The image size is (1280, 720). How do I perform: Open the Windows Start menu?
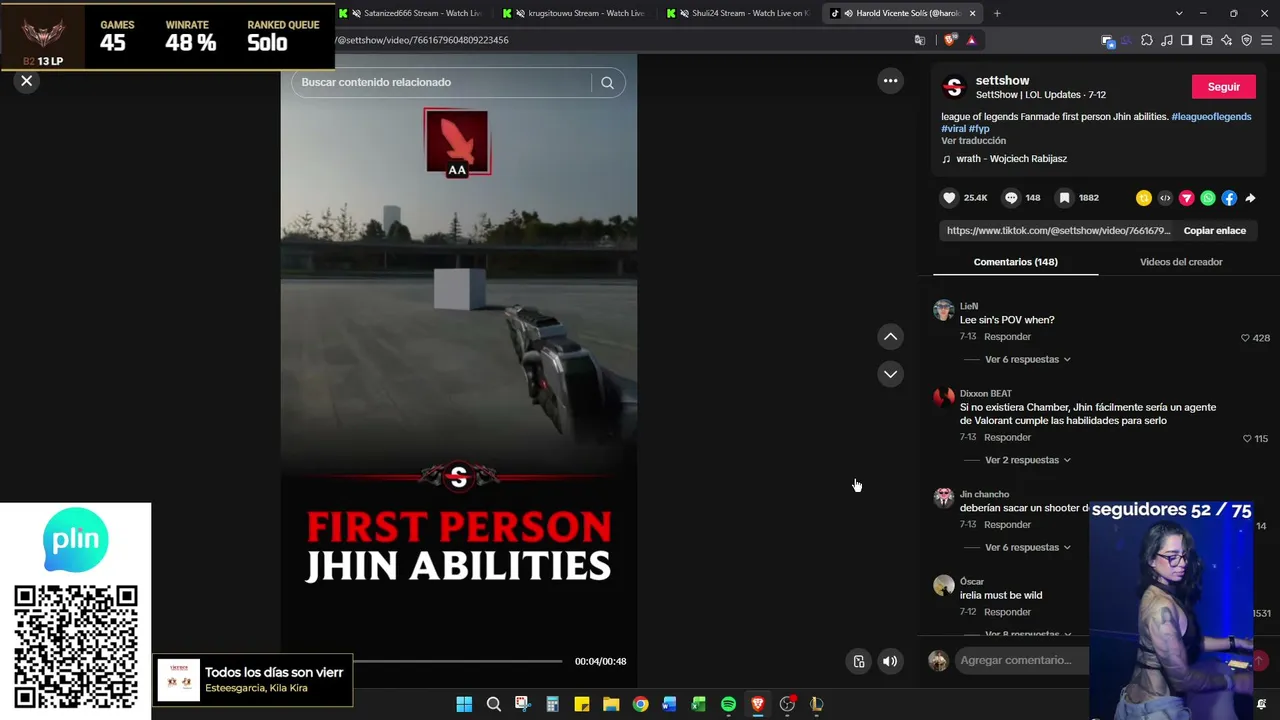coord(464,704)
